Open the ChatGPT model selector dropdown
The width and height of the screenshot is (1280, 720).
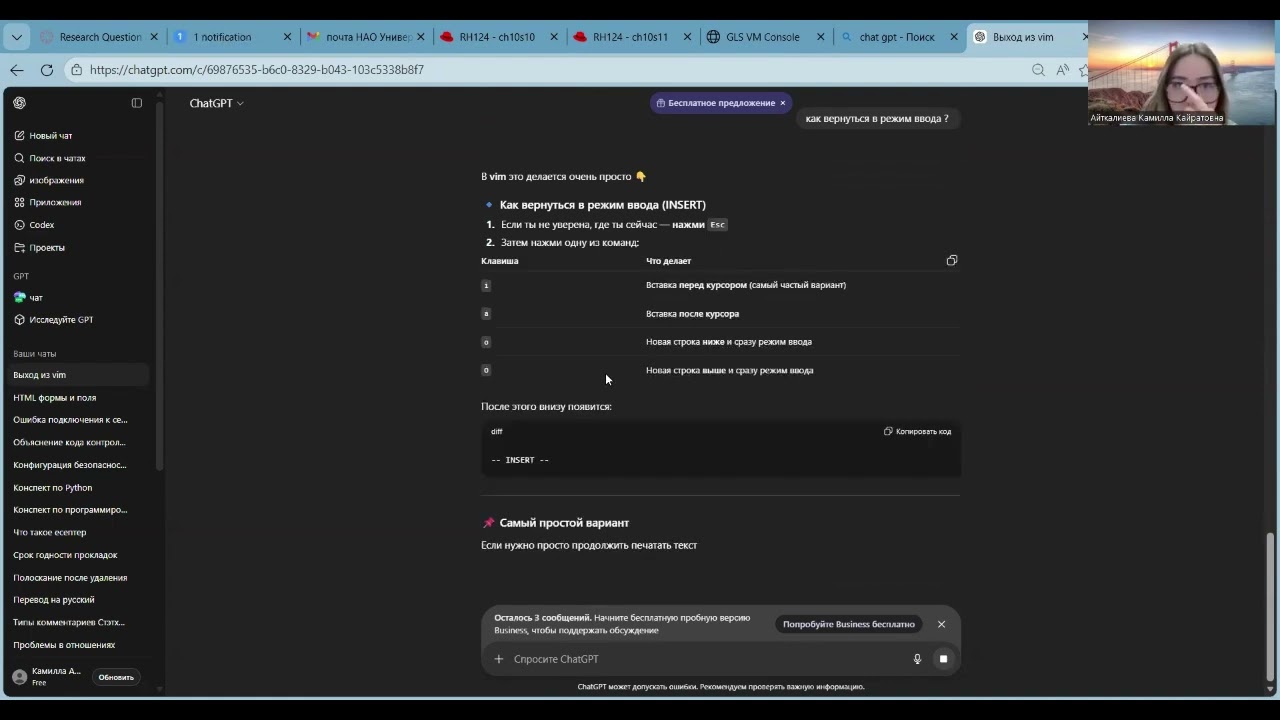click(x=217, y=103)
